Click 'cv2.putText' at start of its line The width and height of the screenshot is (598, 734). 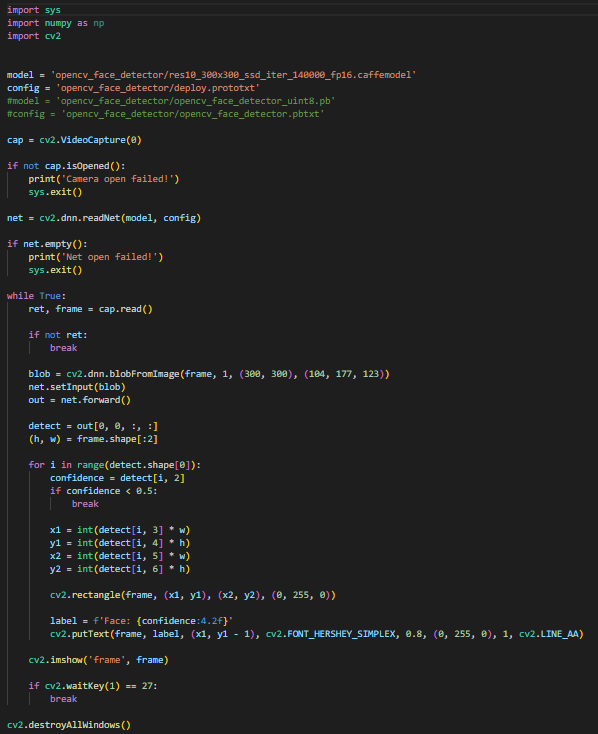(80, 634)
